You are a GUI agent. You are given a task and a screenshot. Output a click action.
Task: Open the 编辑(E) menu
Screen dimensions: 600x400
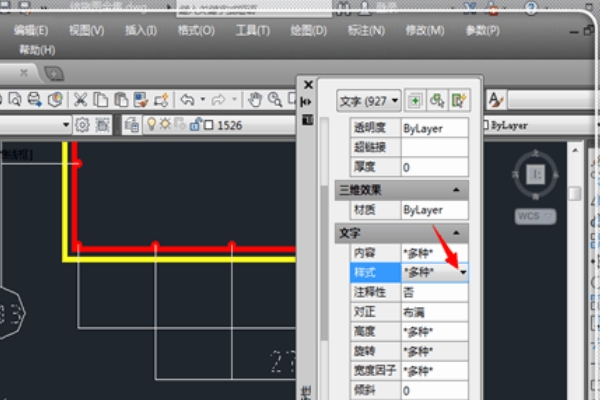click(x=31, y=31)
